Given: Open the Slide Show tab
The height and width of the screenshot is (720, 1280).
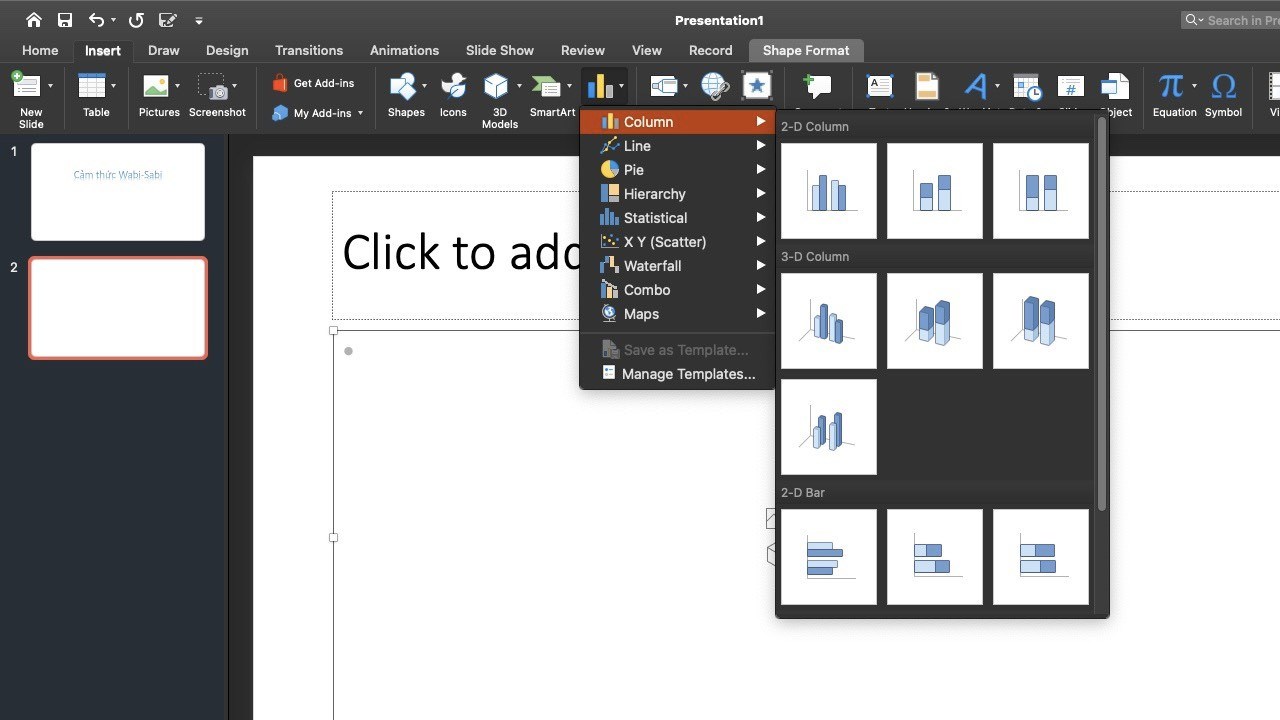Looking at the screenshot, I should pos(500,50).
